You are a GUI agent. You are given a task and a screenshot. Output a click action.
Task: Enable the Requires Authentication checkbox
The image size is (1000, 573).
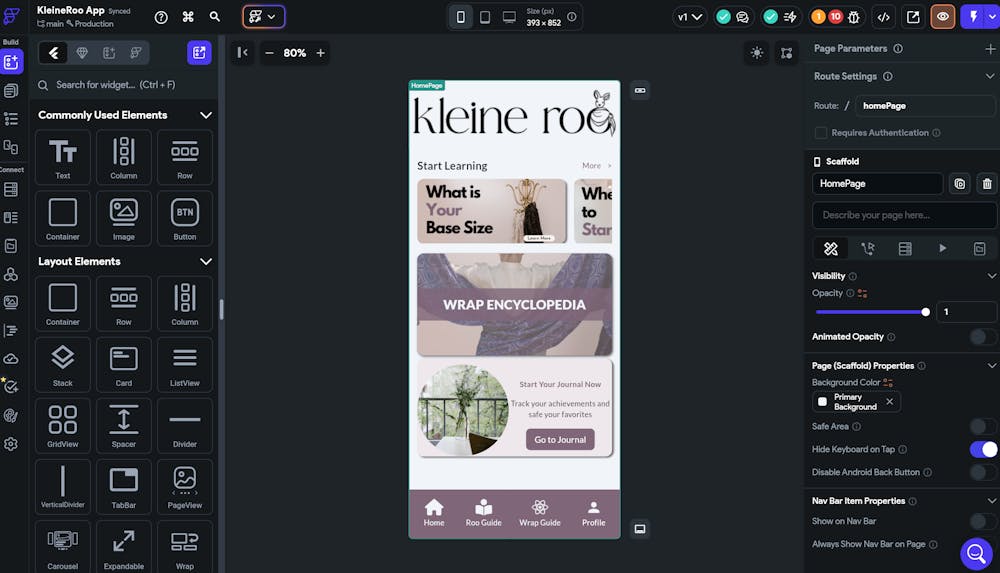click(x=821, y=133)
